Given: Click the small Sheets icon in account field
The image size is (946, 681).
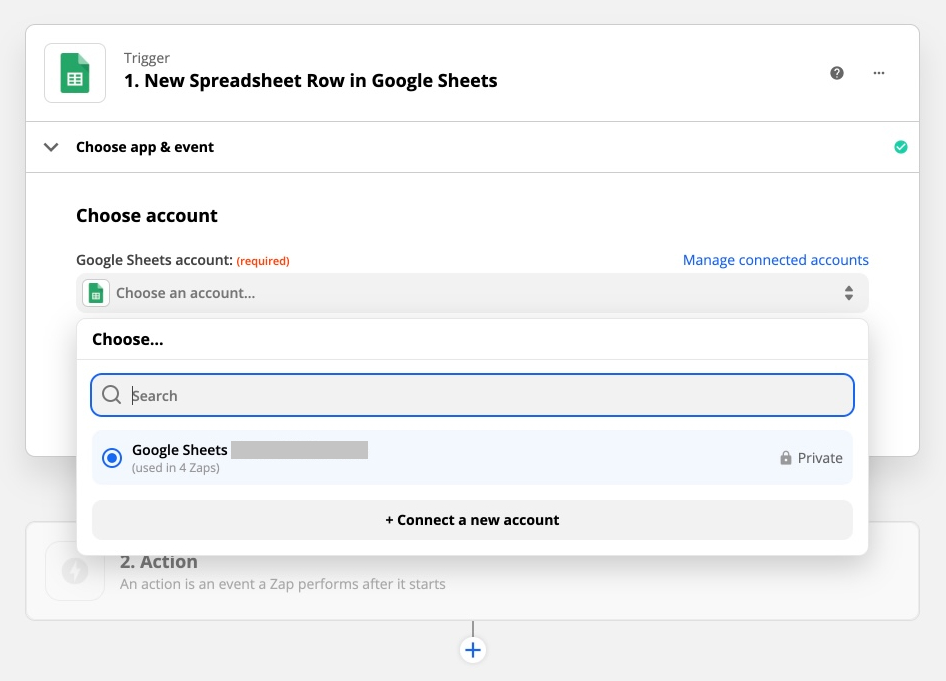Looking at the screenshot, I should coord(96,293).
